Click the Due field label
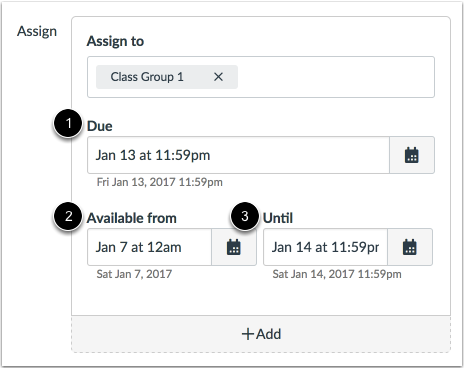The height and width of the screenshot is (368, 464). point(100,126)
